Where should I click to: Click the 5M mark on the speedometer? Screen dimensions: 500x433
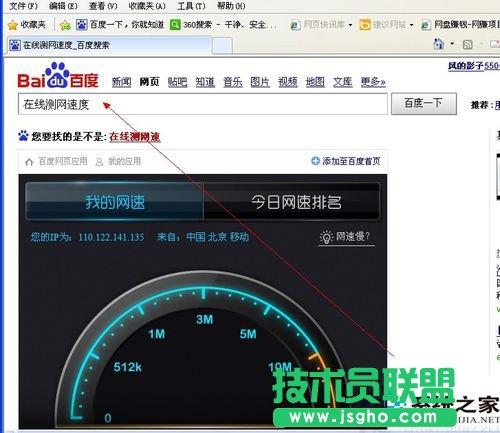[x=248, y=334]
